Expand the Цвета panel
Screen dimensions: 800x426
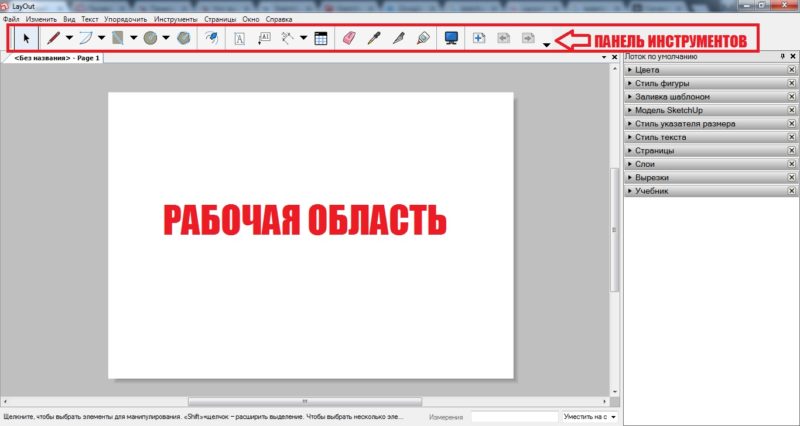[x=646, y=71]
